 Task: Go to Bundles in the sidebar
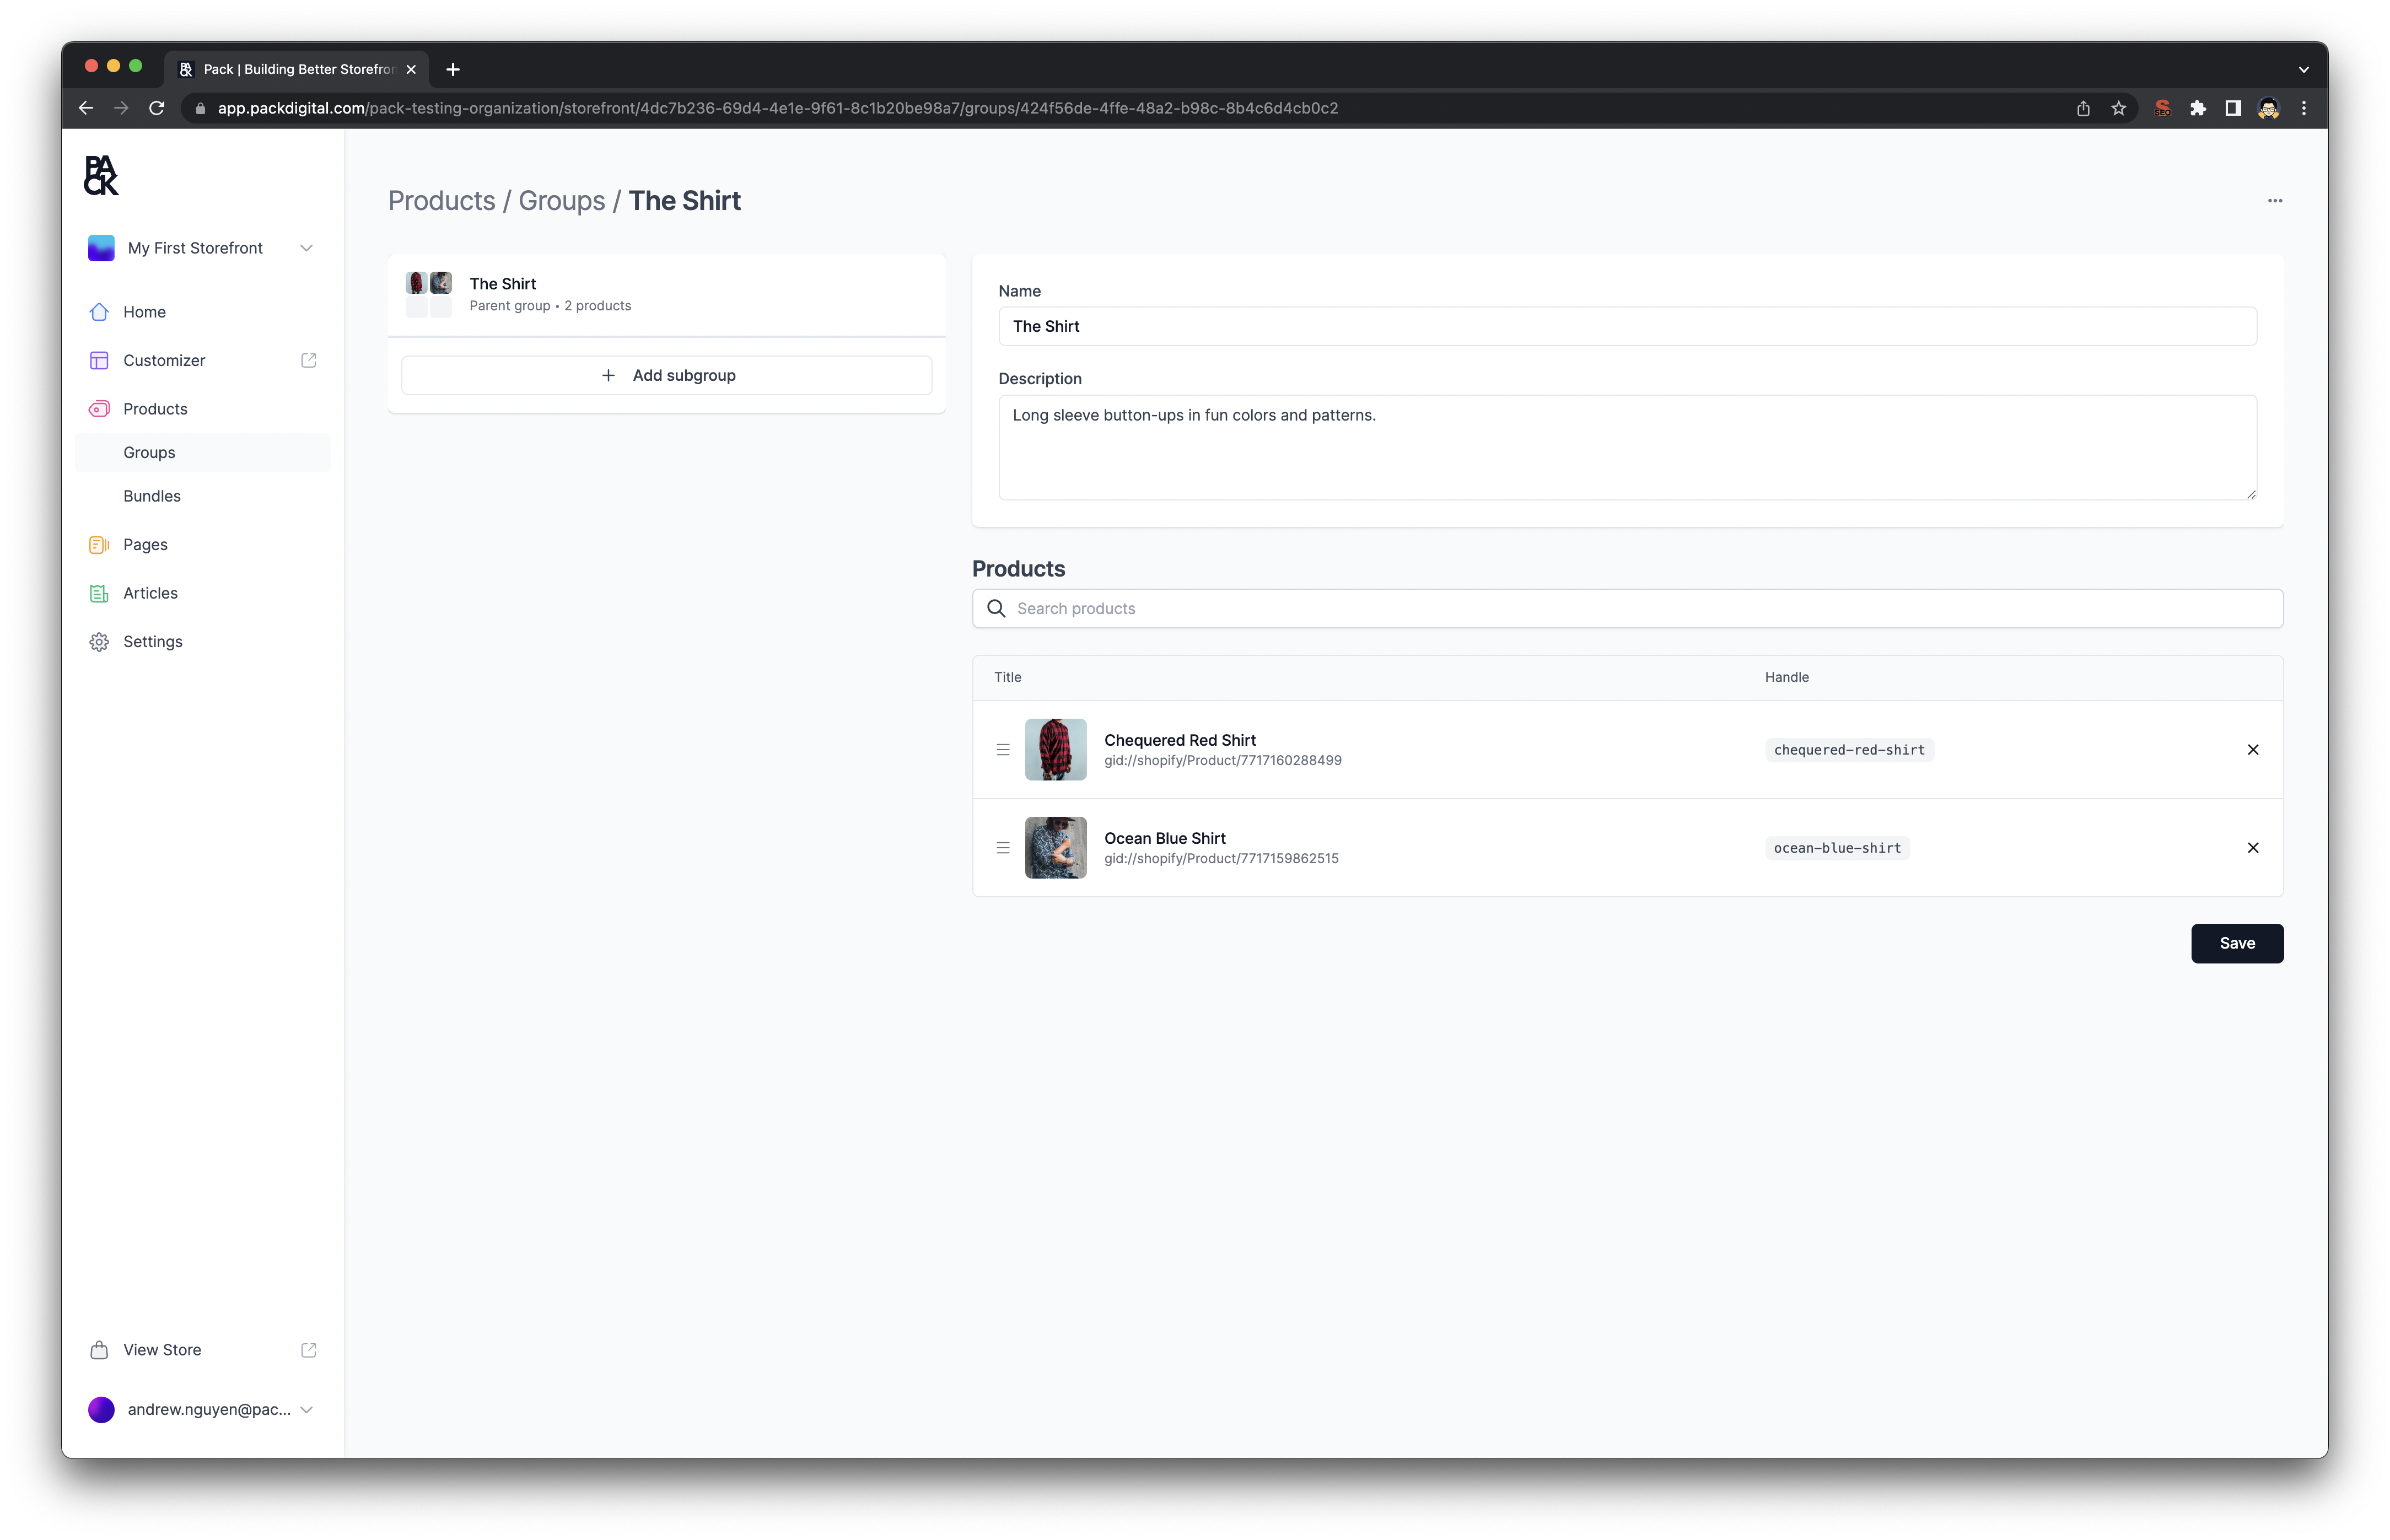coord(152,496)
